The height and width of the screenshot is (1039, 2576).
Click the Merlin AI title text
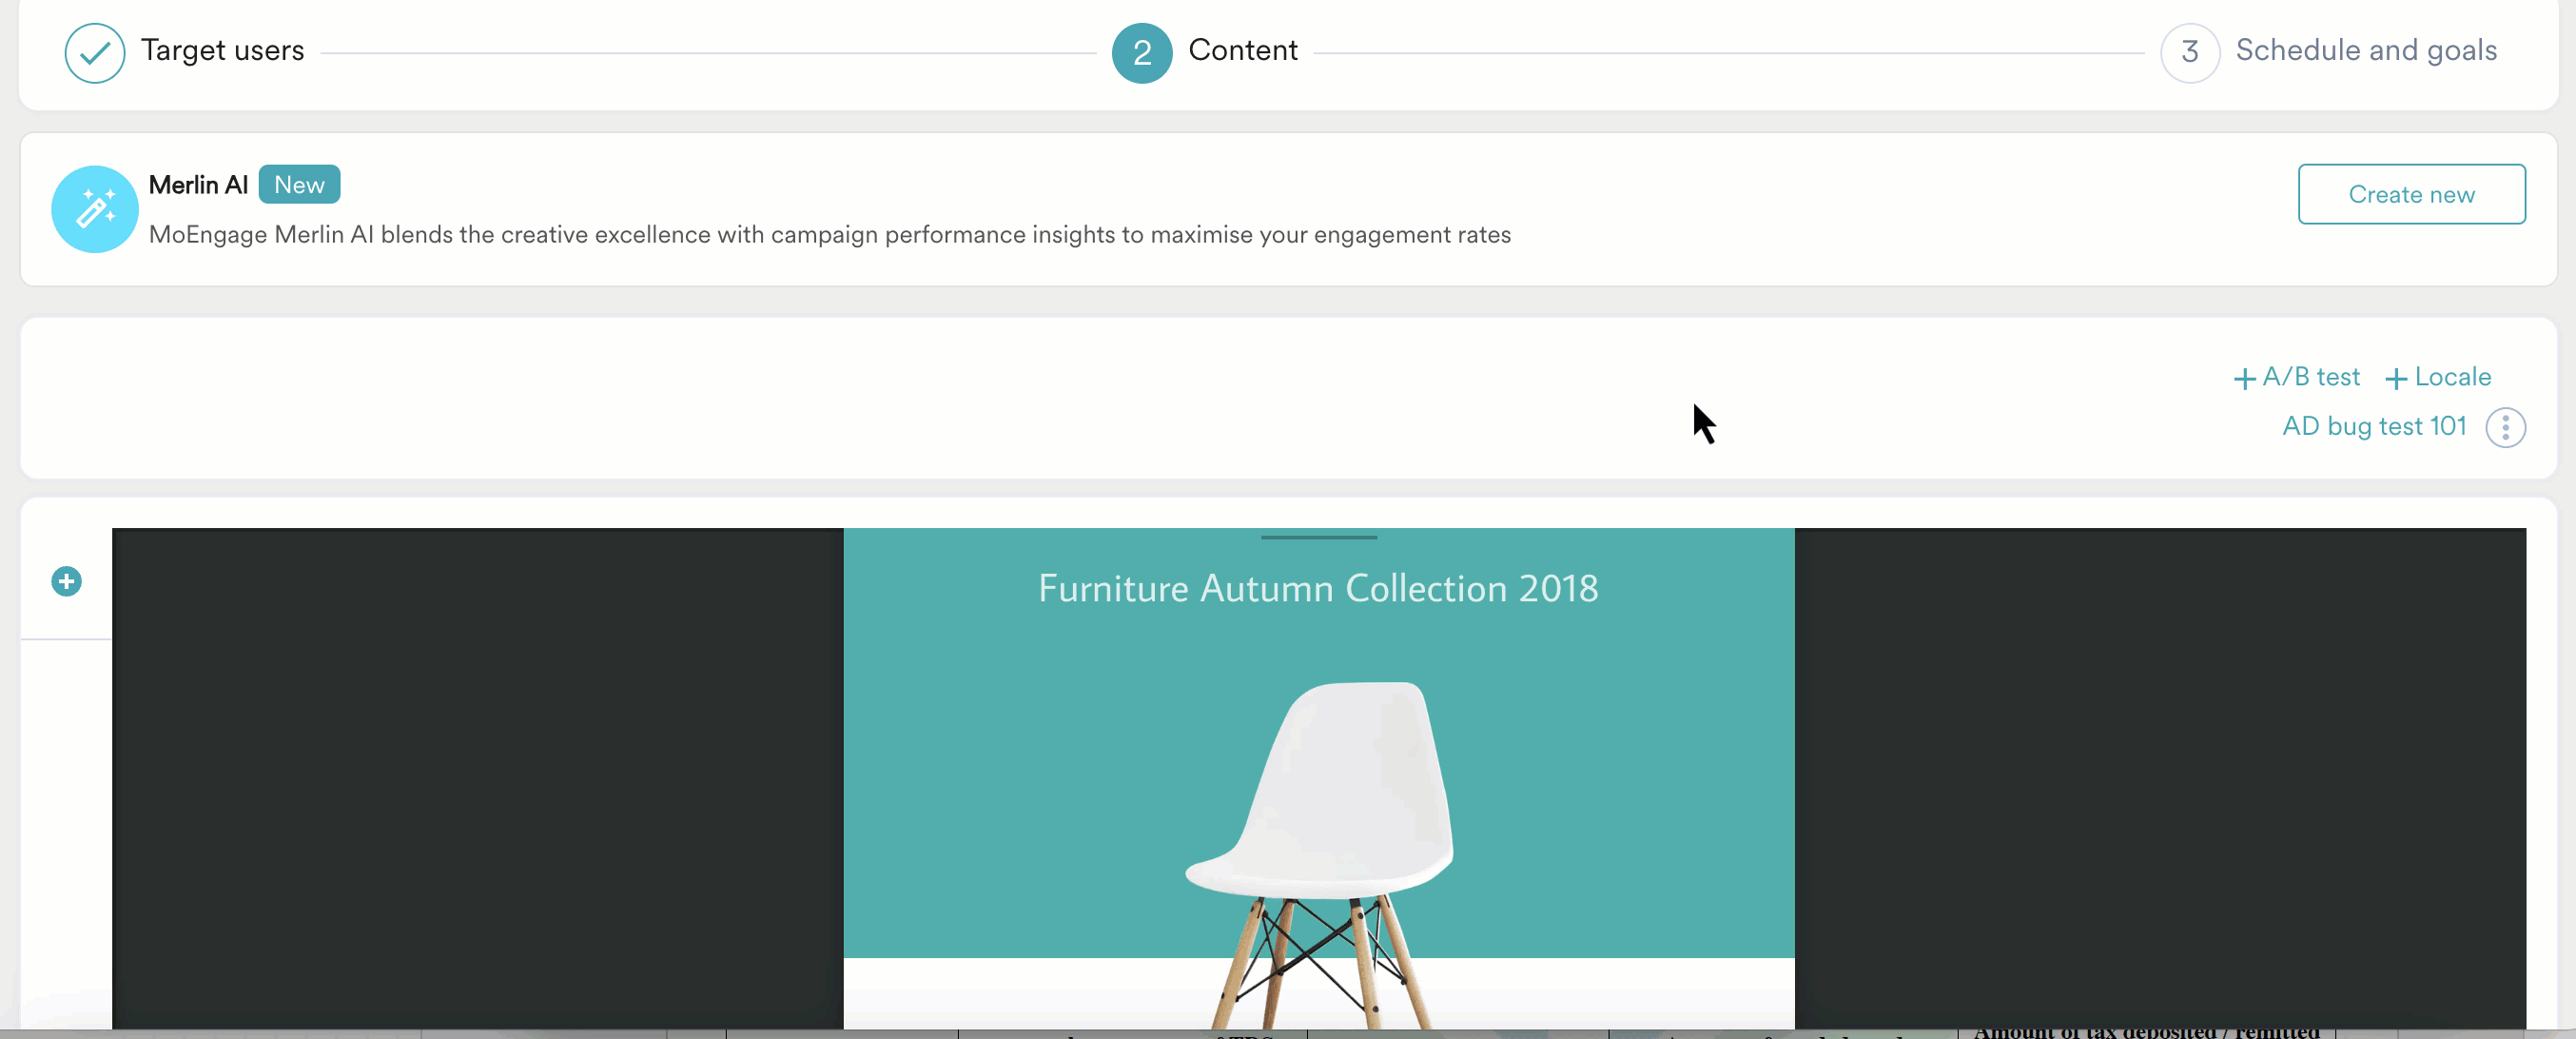tap(198, 185)
